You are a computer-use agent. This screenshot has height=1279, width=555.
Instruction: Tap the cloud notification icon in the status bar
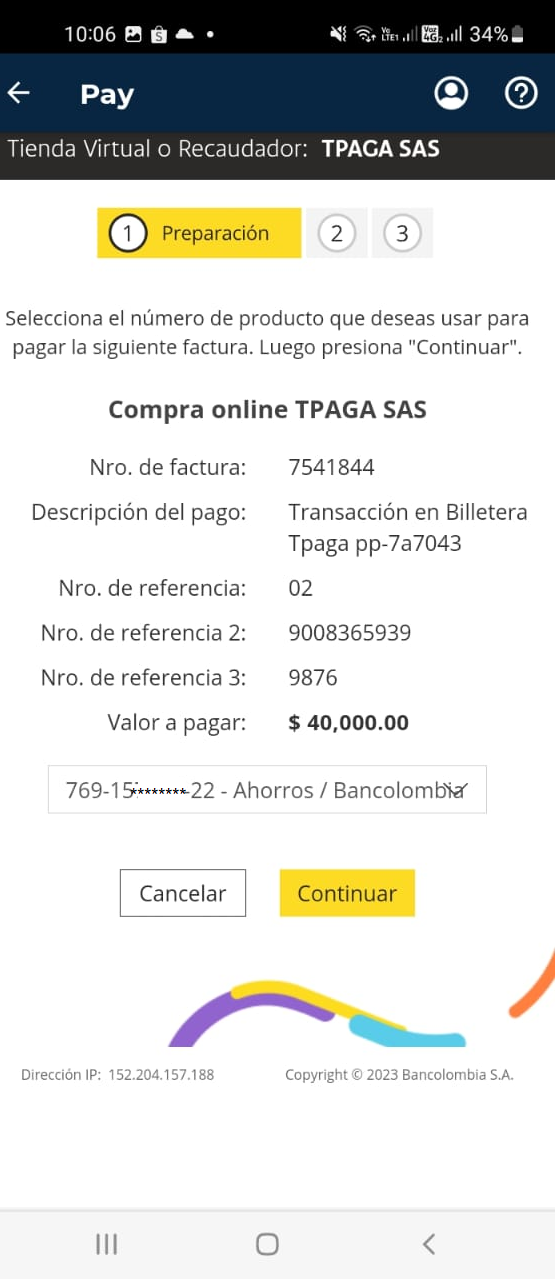tap(185, 34)
